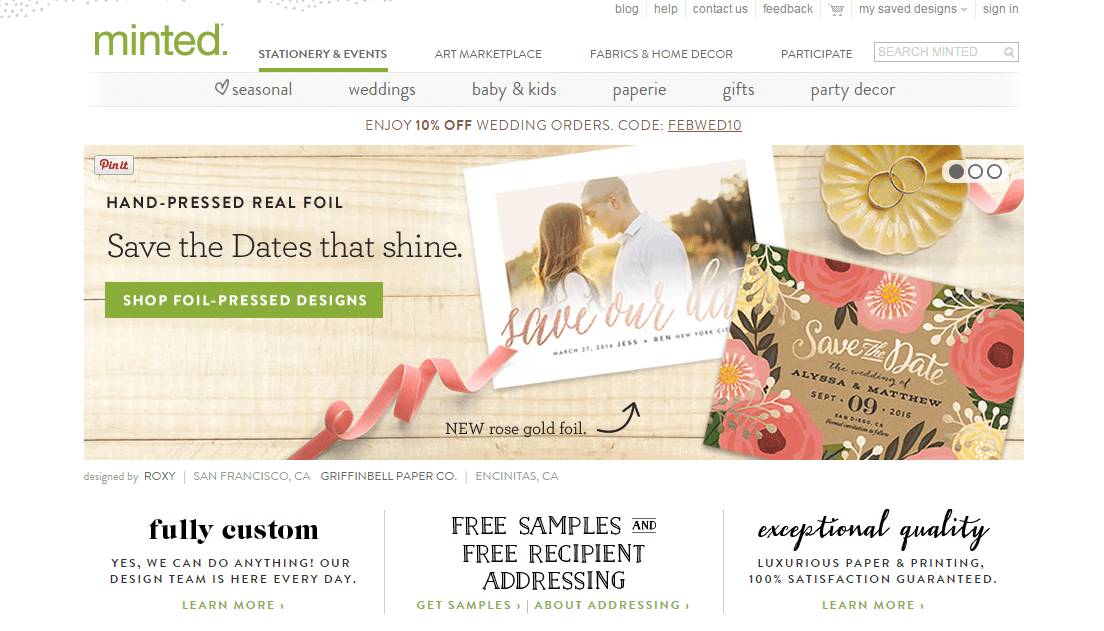
Task: Click Shop Foil-Pressed Designs button
Action: pos(244,300)
